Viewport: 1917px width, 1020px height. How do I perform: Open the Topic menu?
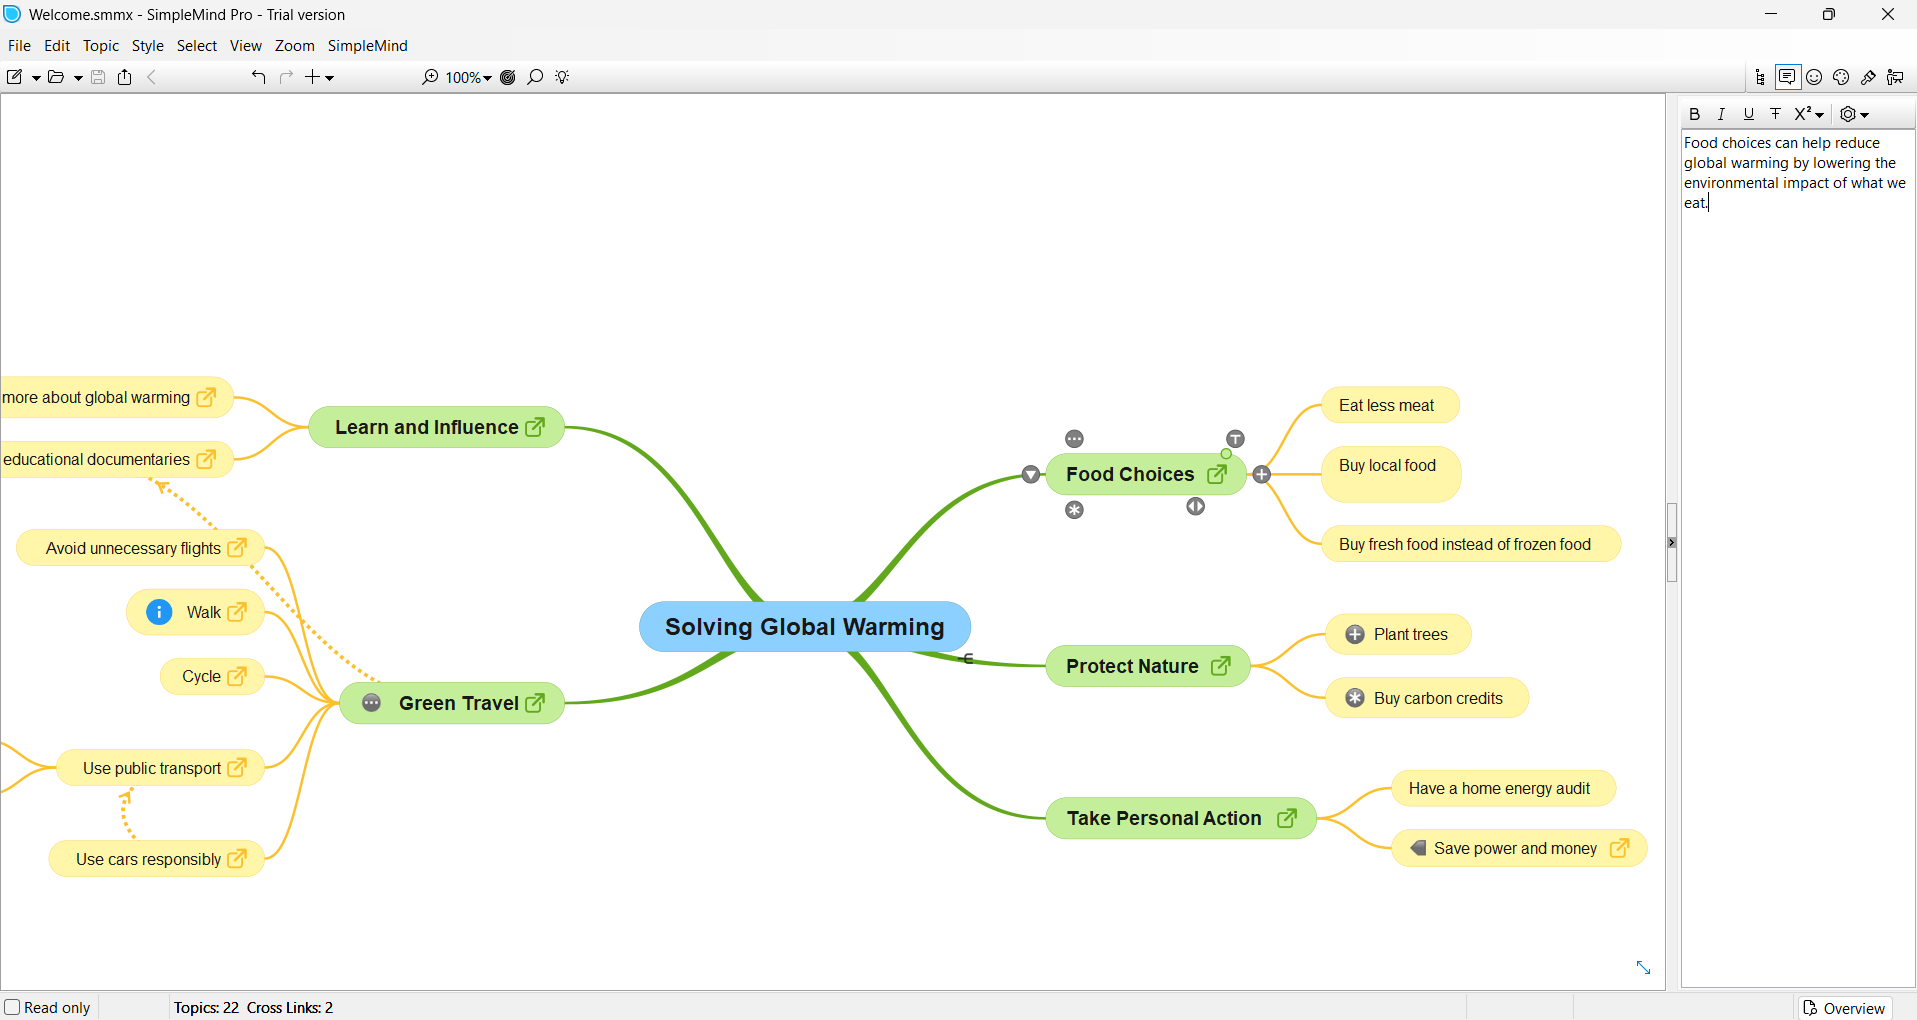[x=100, y=45]
